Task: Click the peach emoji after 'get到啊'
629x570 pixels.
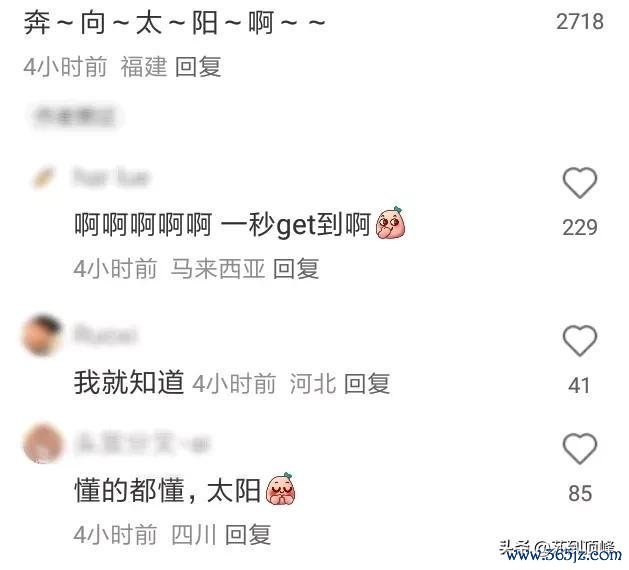Action: tap(390, 223)
